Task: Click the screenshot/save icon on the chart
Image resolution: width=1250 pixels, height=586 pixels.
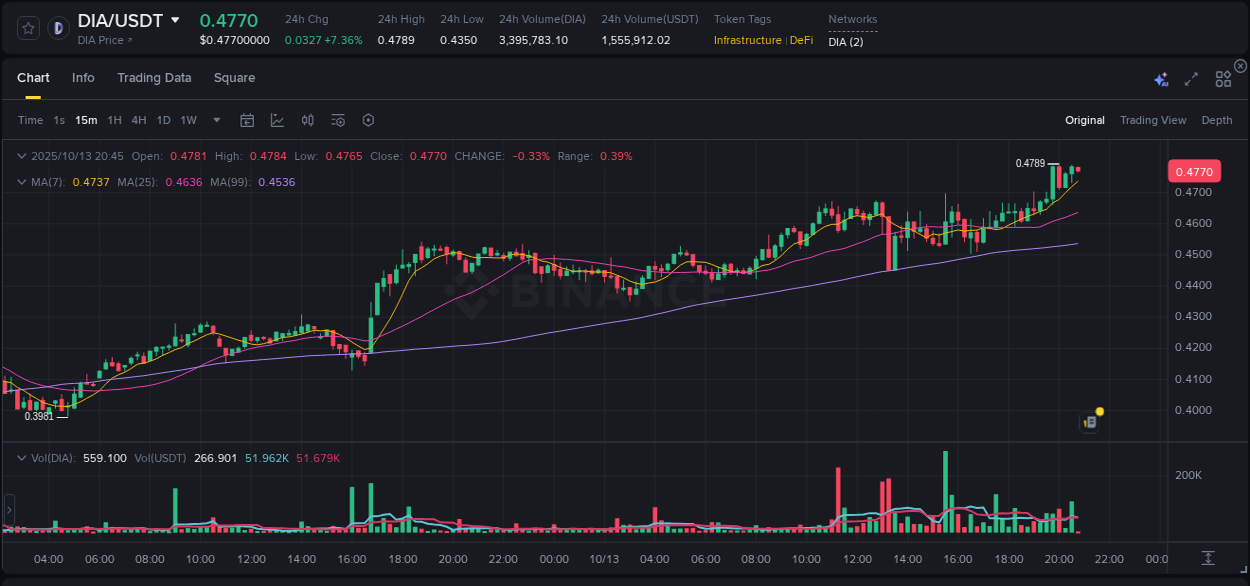Action: click(x=1089, y=422)
